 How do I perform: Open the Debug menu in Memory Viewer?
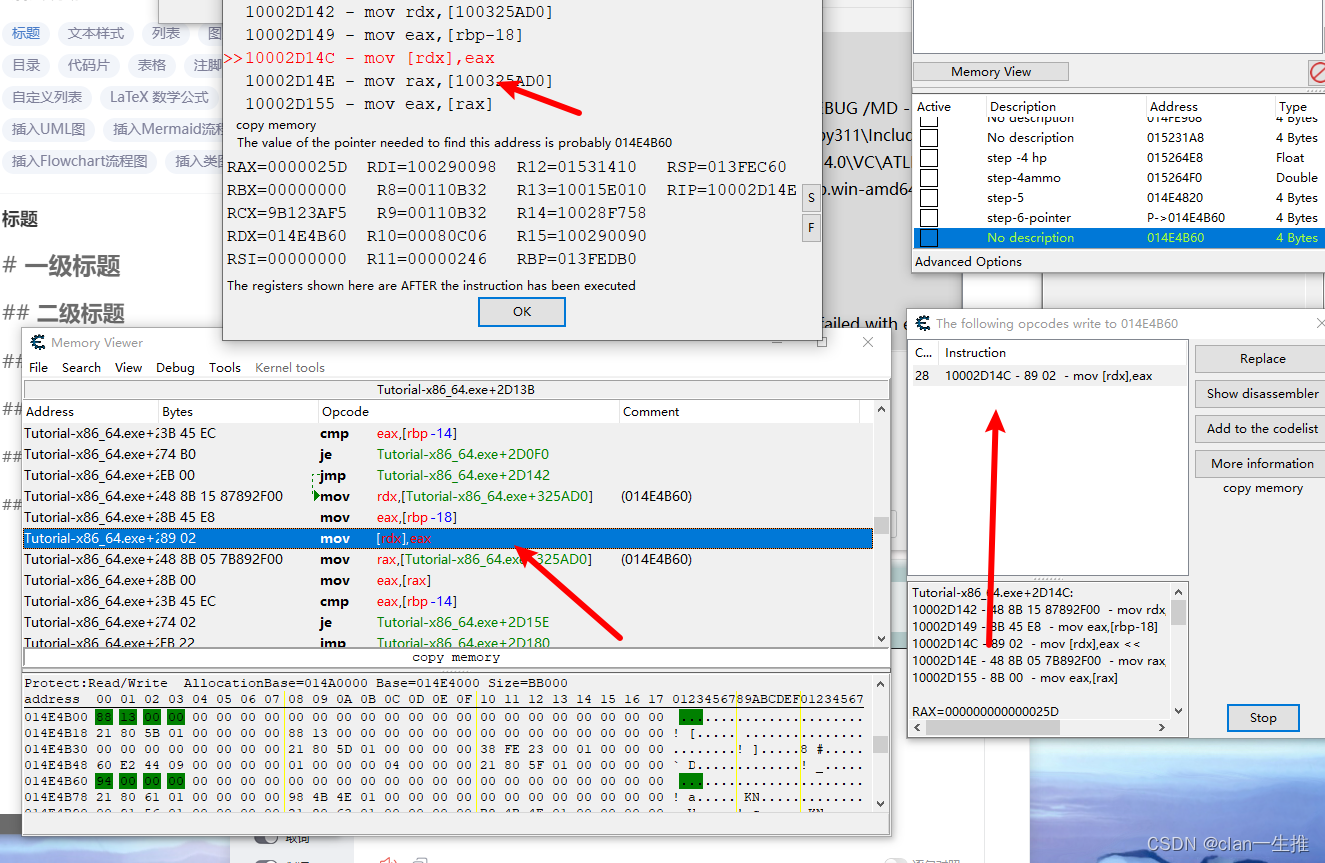pyautogui.click(x=175, y=367)
